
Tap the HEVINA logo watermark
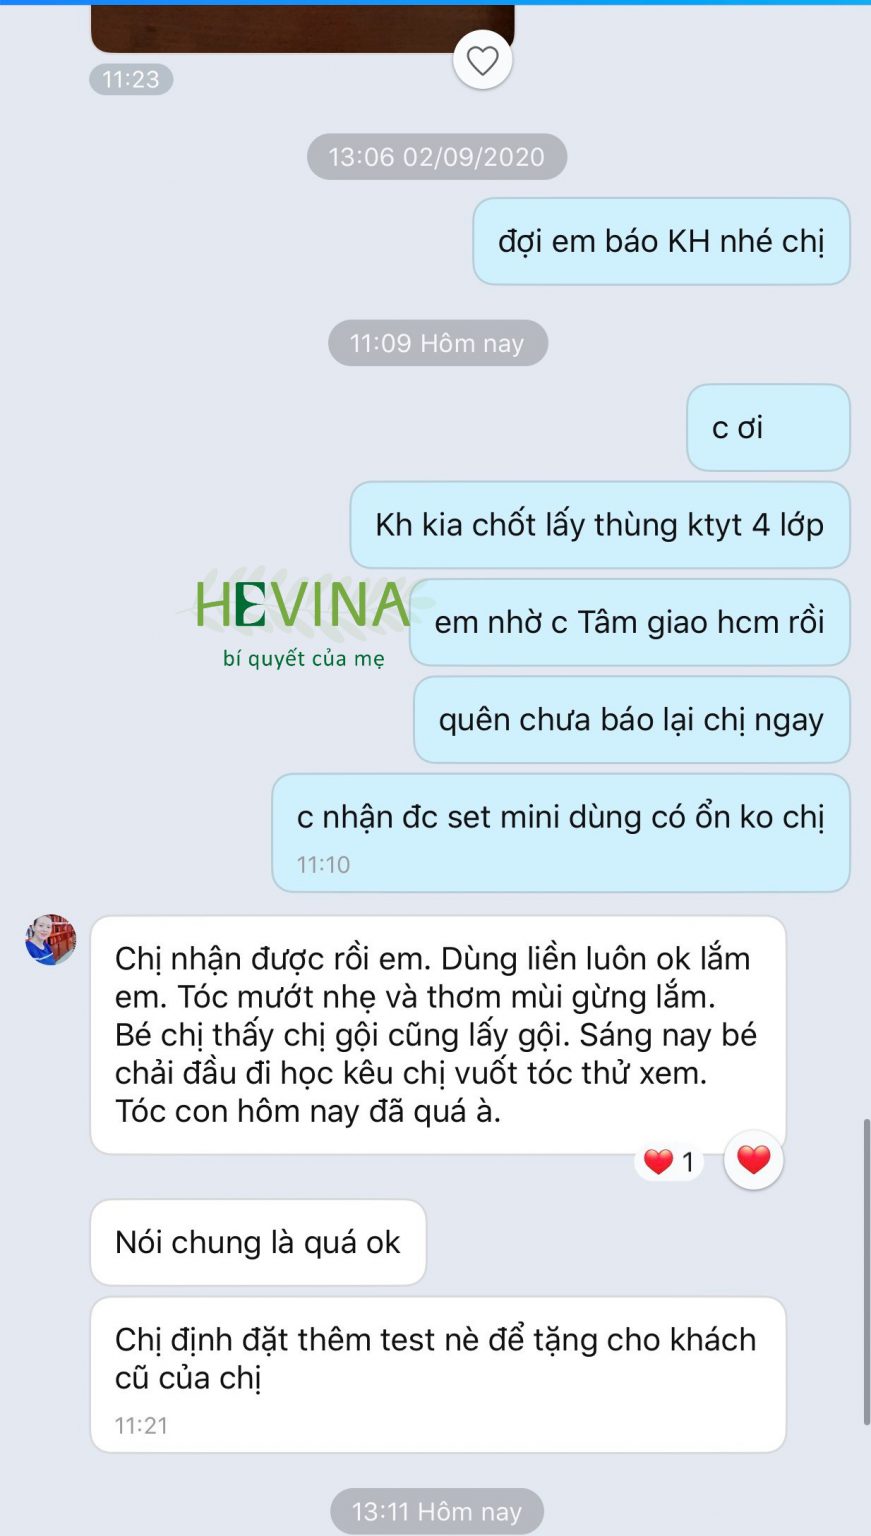point(303,619)
